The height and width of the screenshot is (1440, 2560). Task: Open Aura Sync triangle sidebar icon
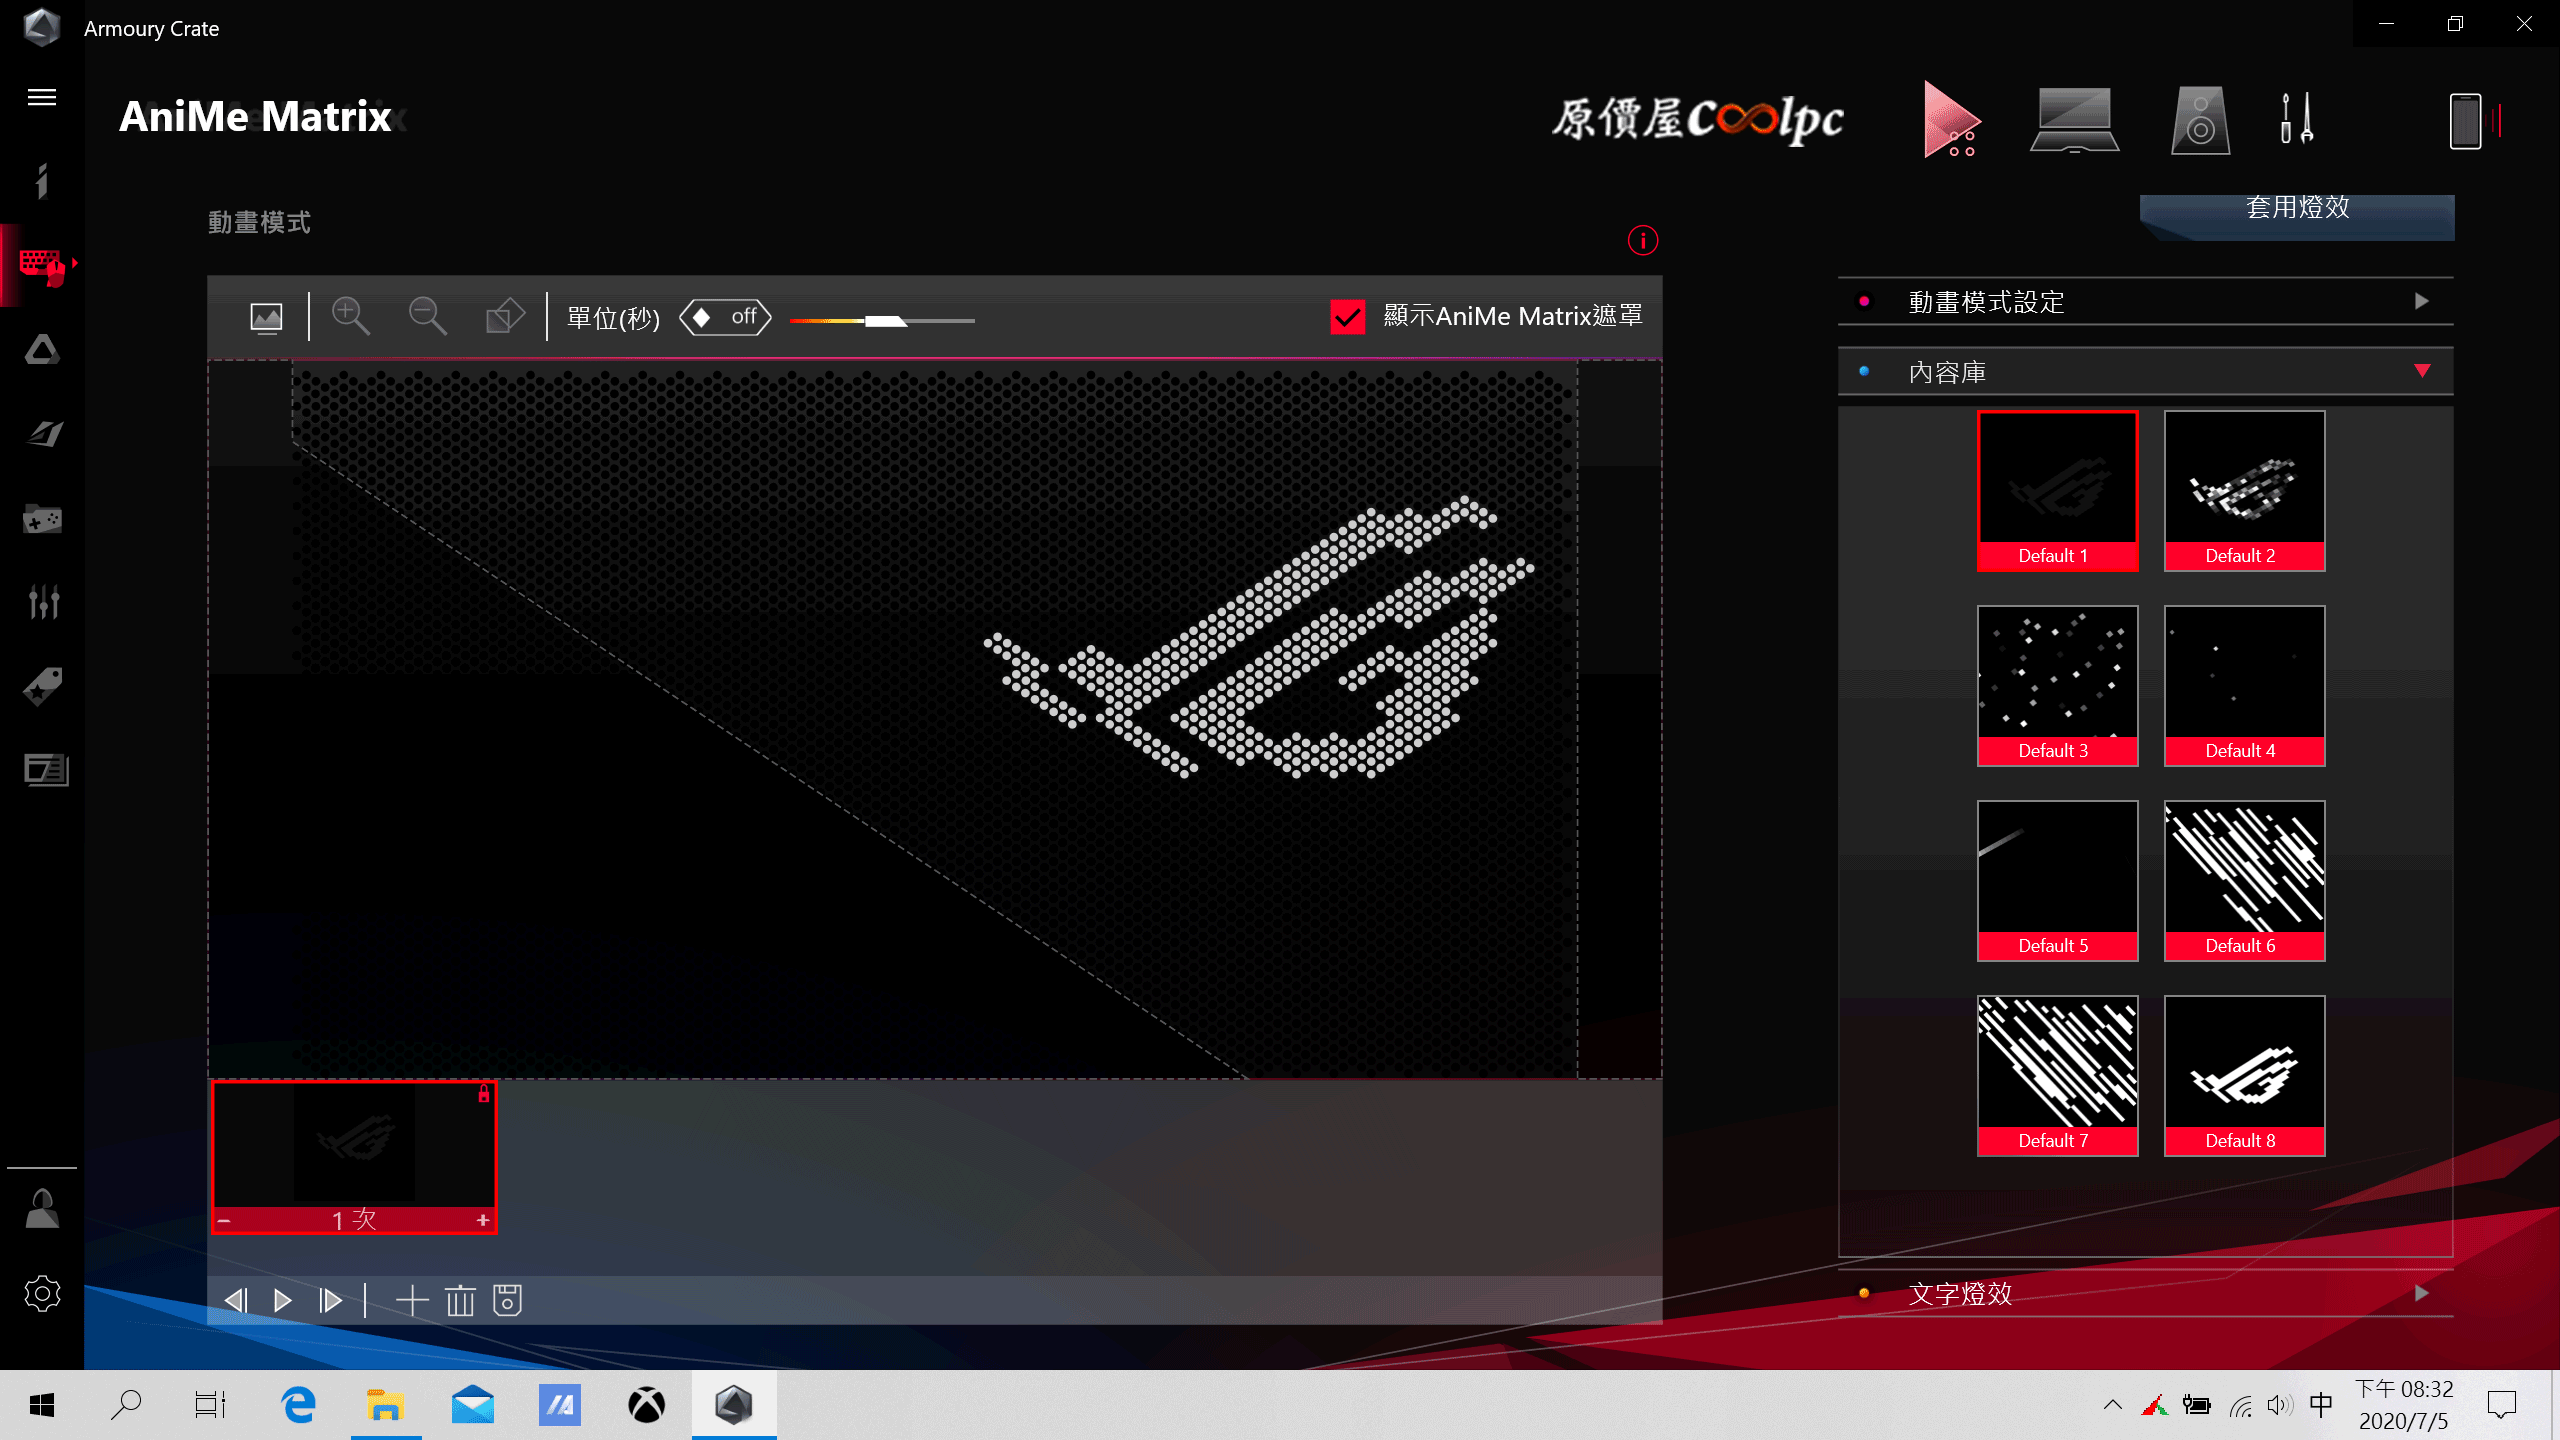pyautogui.click(x=42, y=349)
